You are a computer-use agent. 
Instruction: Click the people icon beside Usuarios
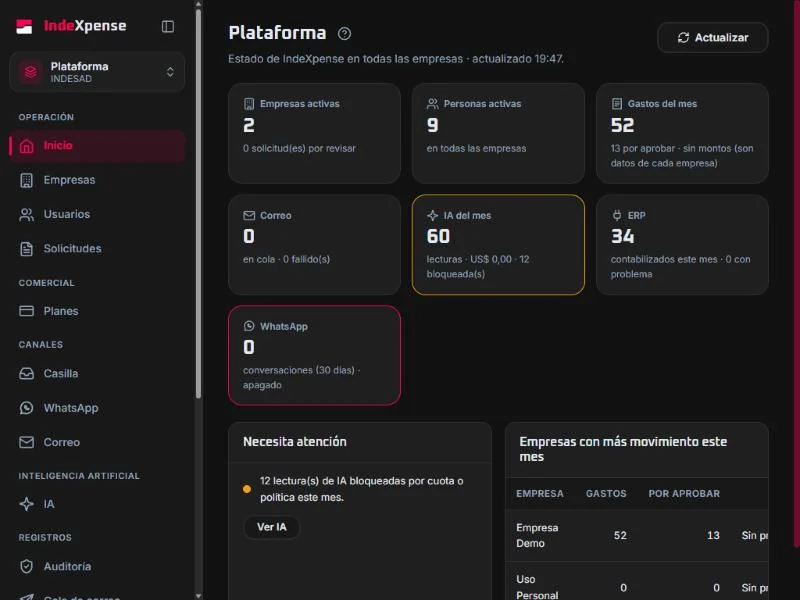(x=27, y=214)
